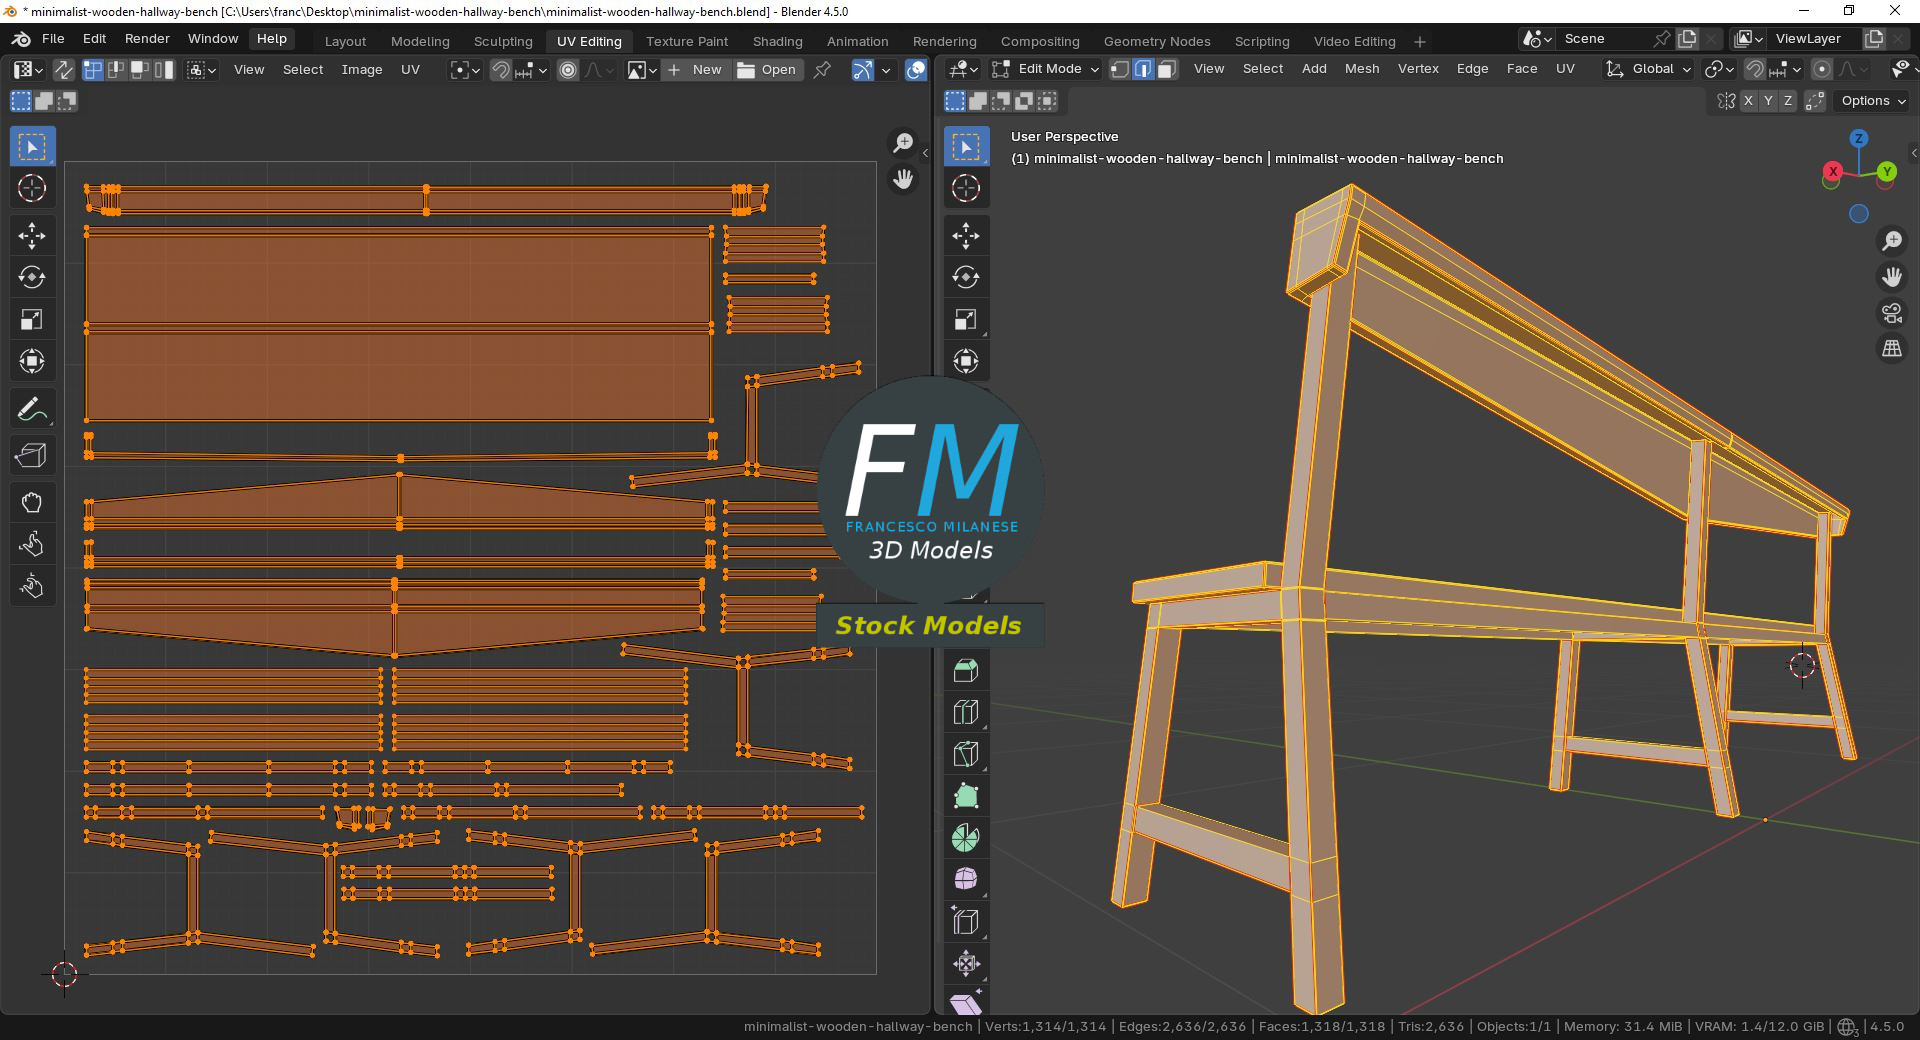Open the UV editor type dropdown
Image resolution: width=1920 pixels, height=1040 pixels.
pos(27,70)
